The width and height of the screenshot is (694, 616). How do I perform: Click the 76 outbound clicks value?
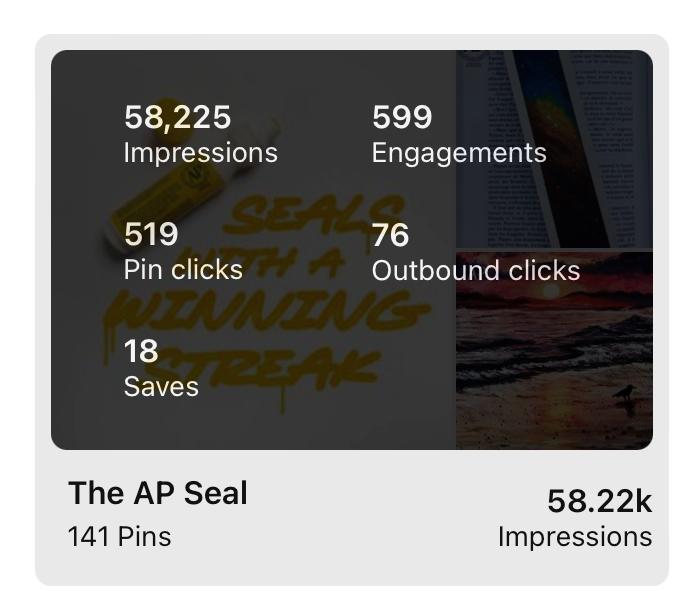coord(390,235)
